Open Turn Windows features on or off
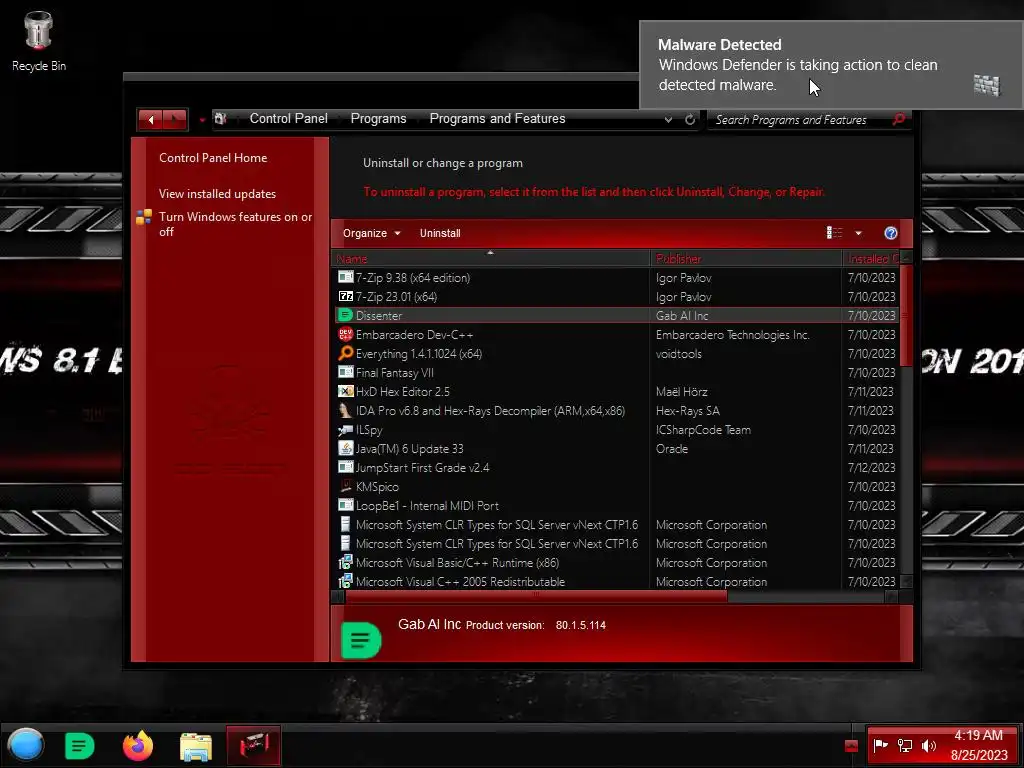Screen dimensions: 1024x768 pos(235,224)
